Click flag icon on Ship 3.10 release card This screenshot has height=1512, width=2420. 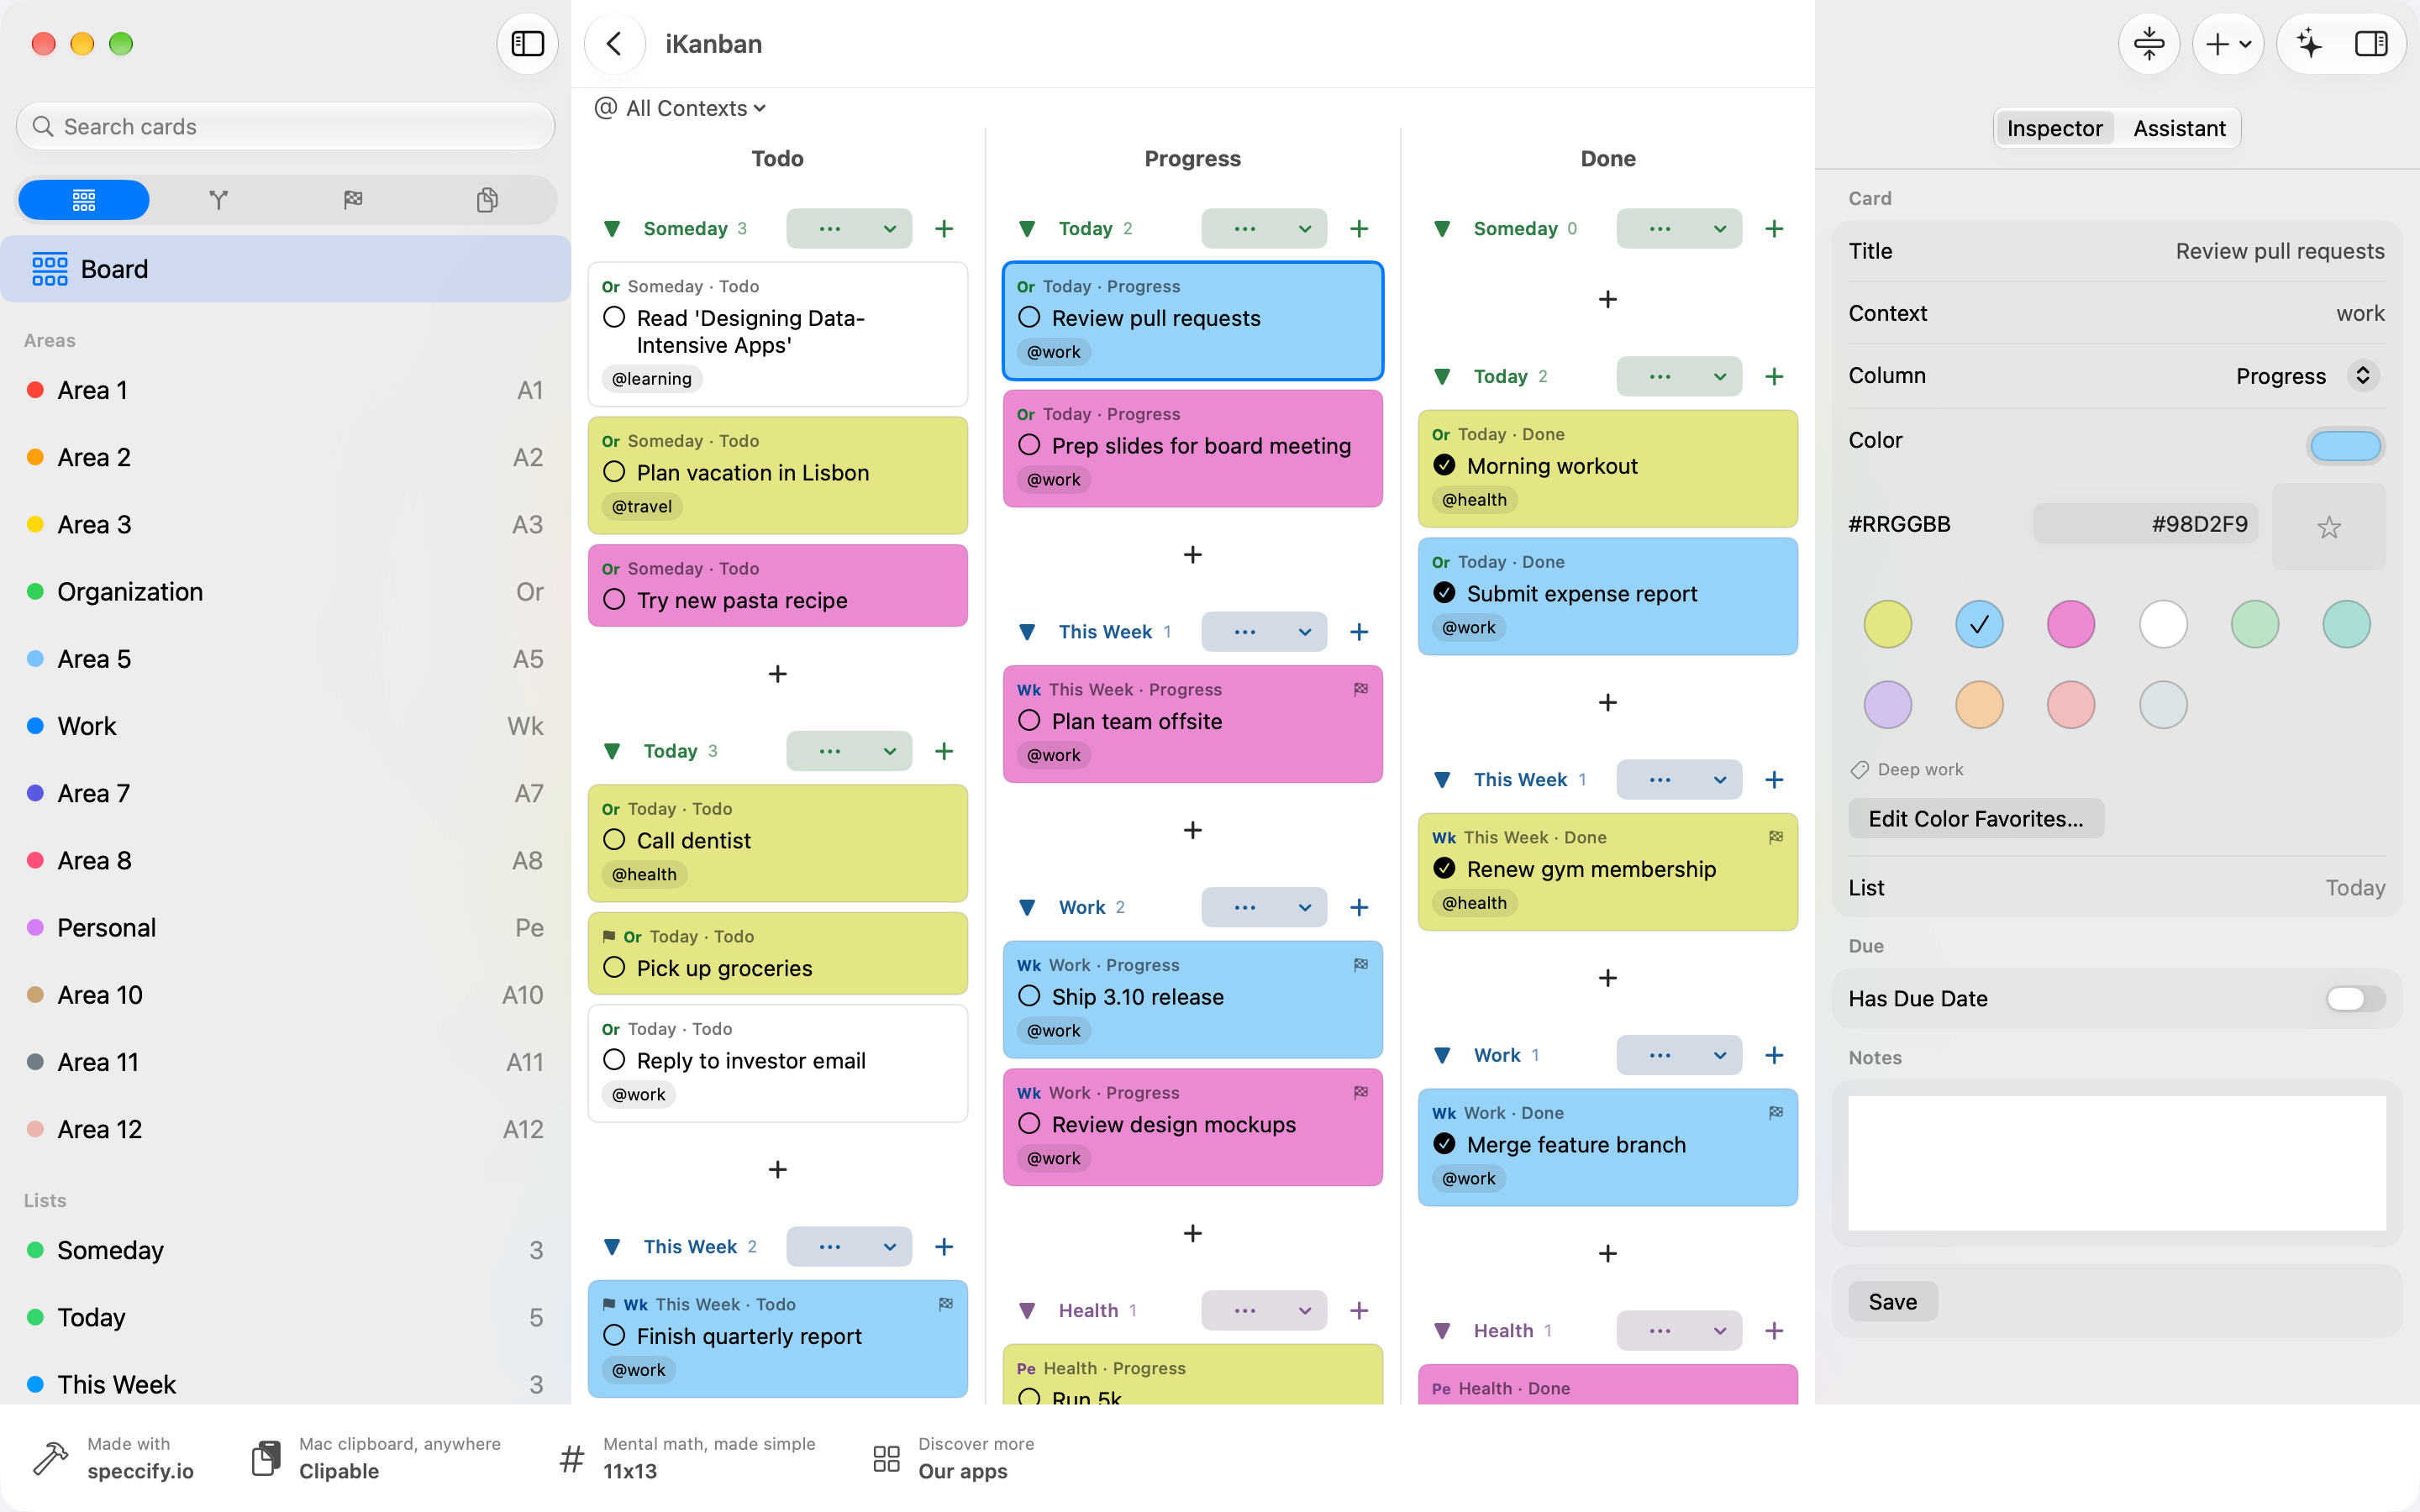click(x=1360, y=965)
